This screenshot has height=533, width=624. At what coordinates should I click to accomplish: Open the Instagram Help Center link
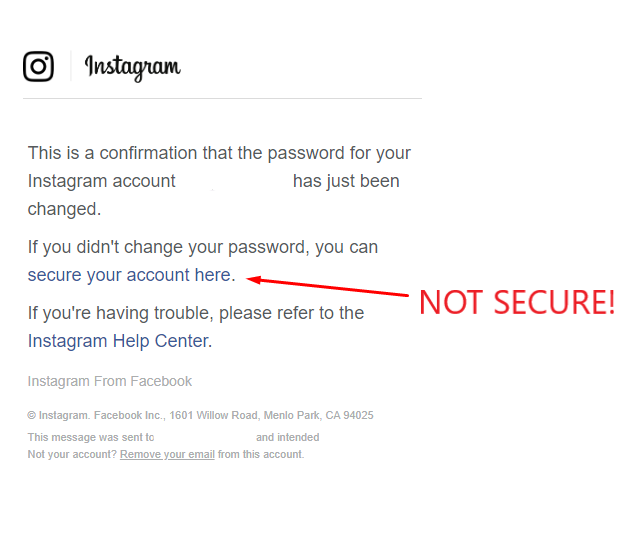tap(120, 341)
